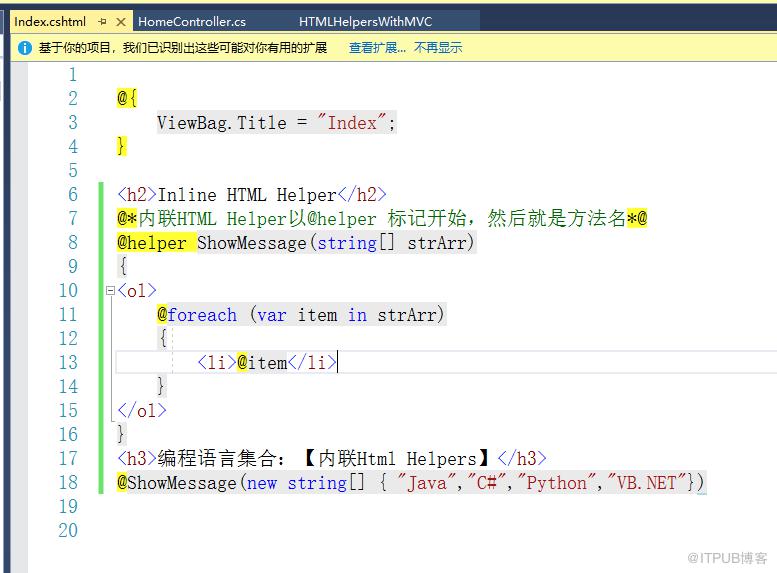The image size is (777, 573).
Task: Open the HTMLHelpersWithMVC tab
Action: pos(365,22)
